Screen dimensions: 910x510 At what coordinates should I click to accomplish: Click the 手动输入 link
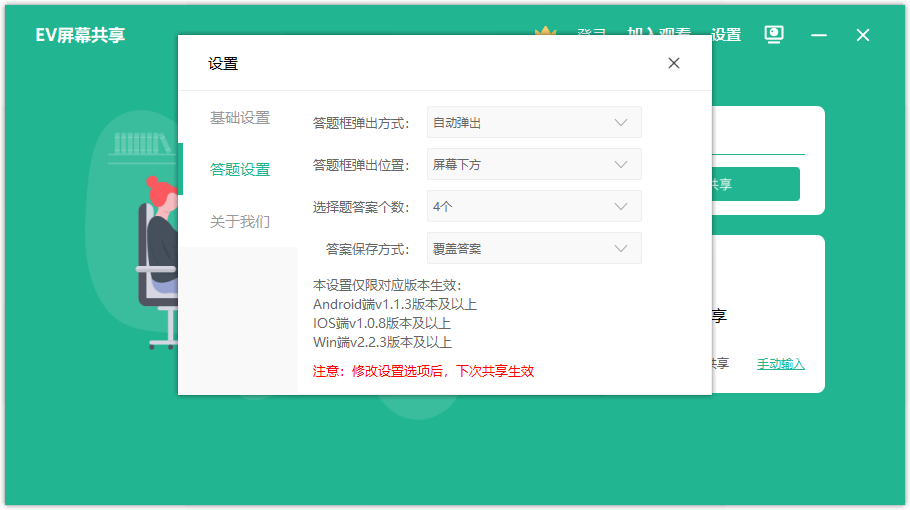[781, 364]
